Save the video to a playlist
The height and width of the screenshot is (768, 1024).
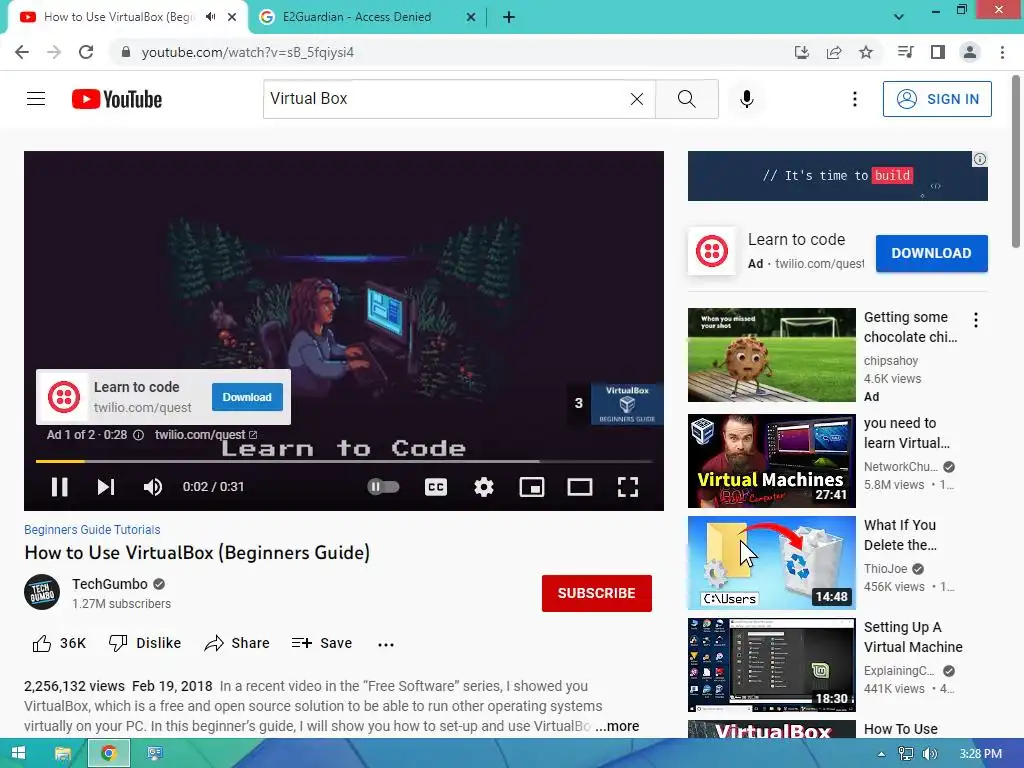click(x=322, y=643)
